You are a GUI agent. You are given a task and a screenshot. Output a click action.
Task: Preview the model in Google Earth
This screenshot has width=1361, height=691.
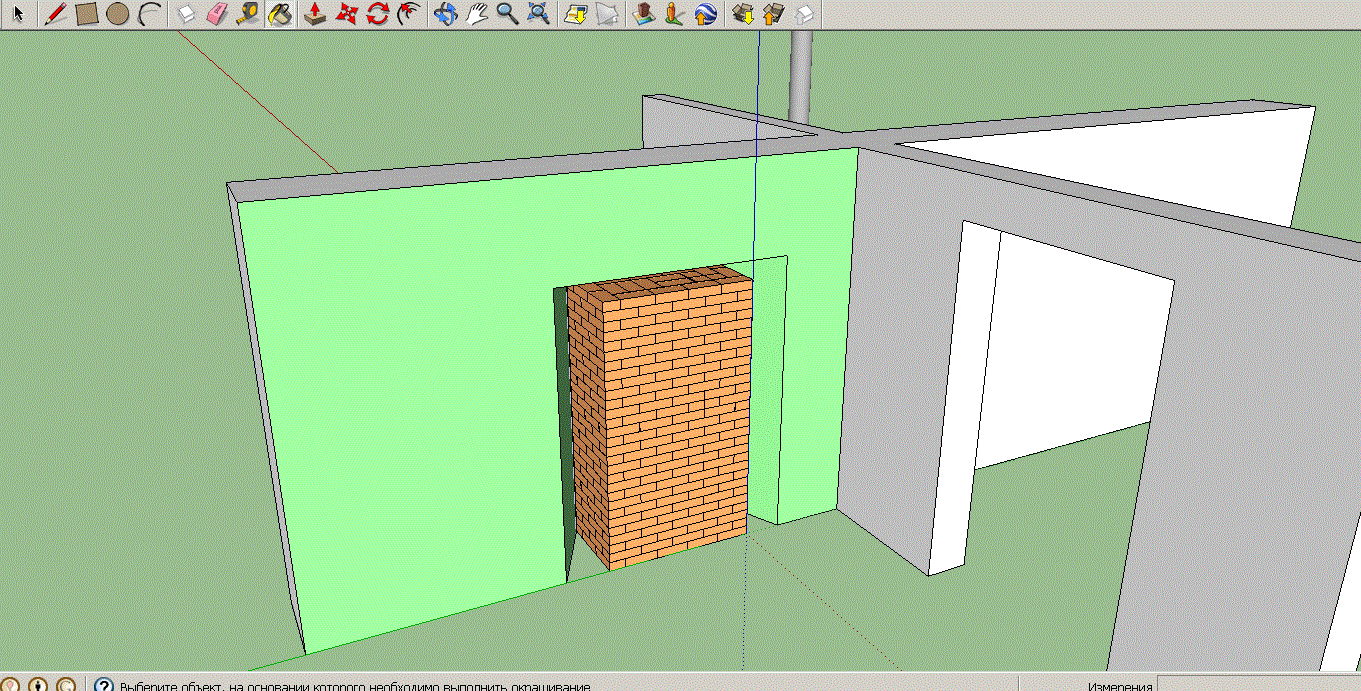(x=705, y=14)
